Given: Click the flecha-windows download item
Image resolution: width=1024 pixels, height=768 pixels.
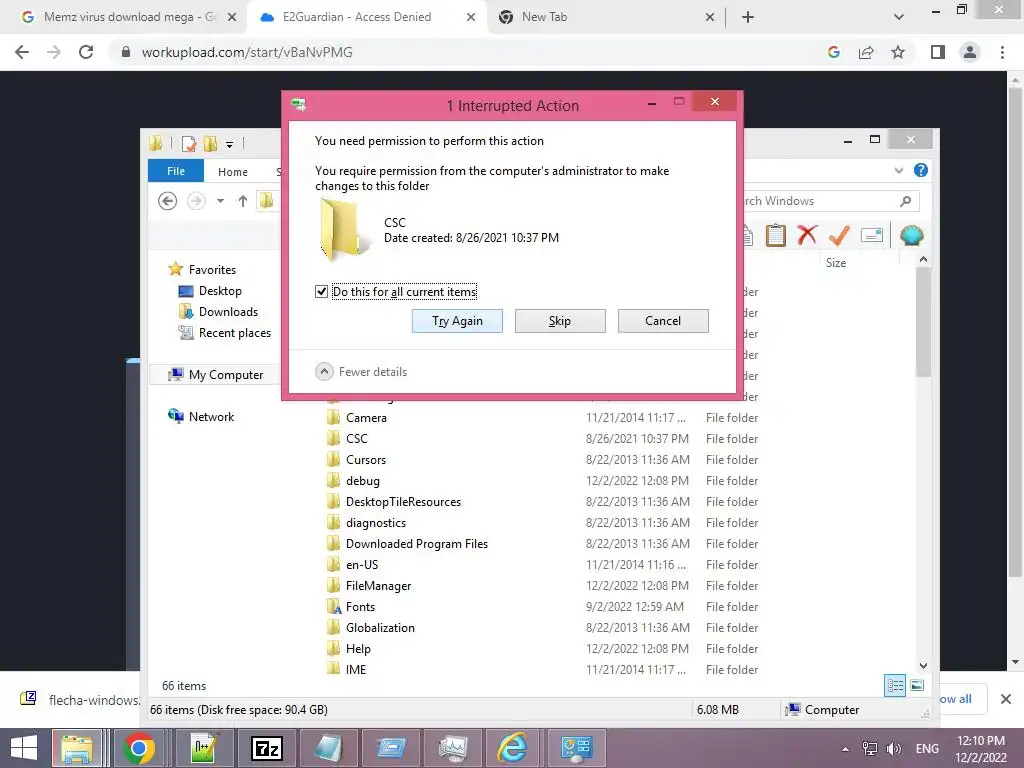Looking at the screenshot, I should point(78,699).
